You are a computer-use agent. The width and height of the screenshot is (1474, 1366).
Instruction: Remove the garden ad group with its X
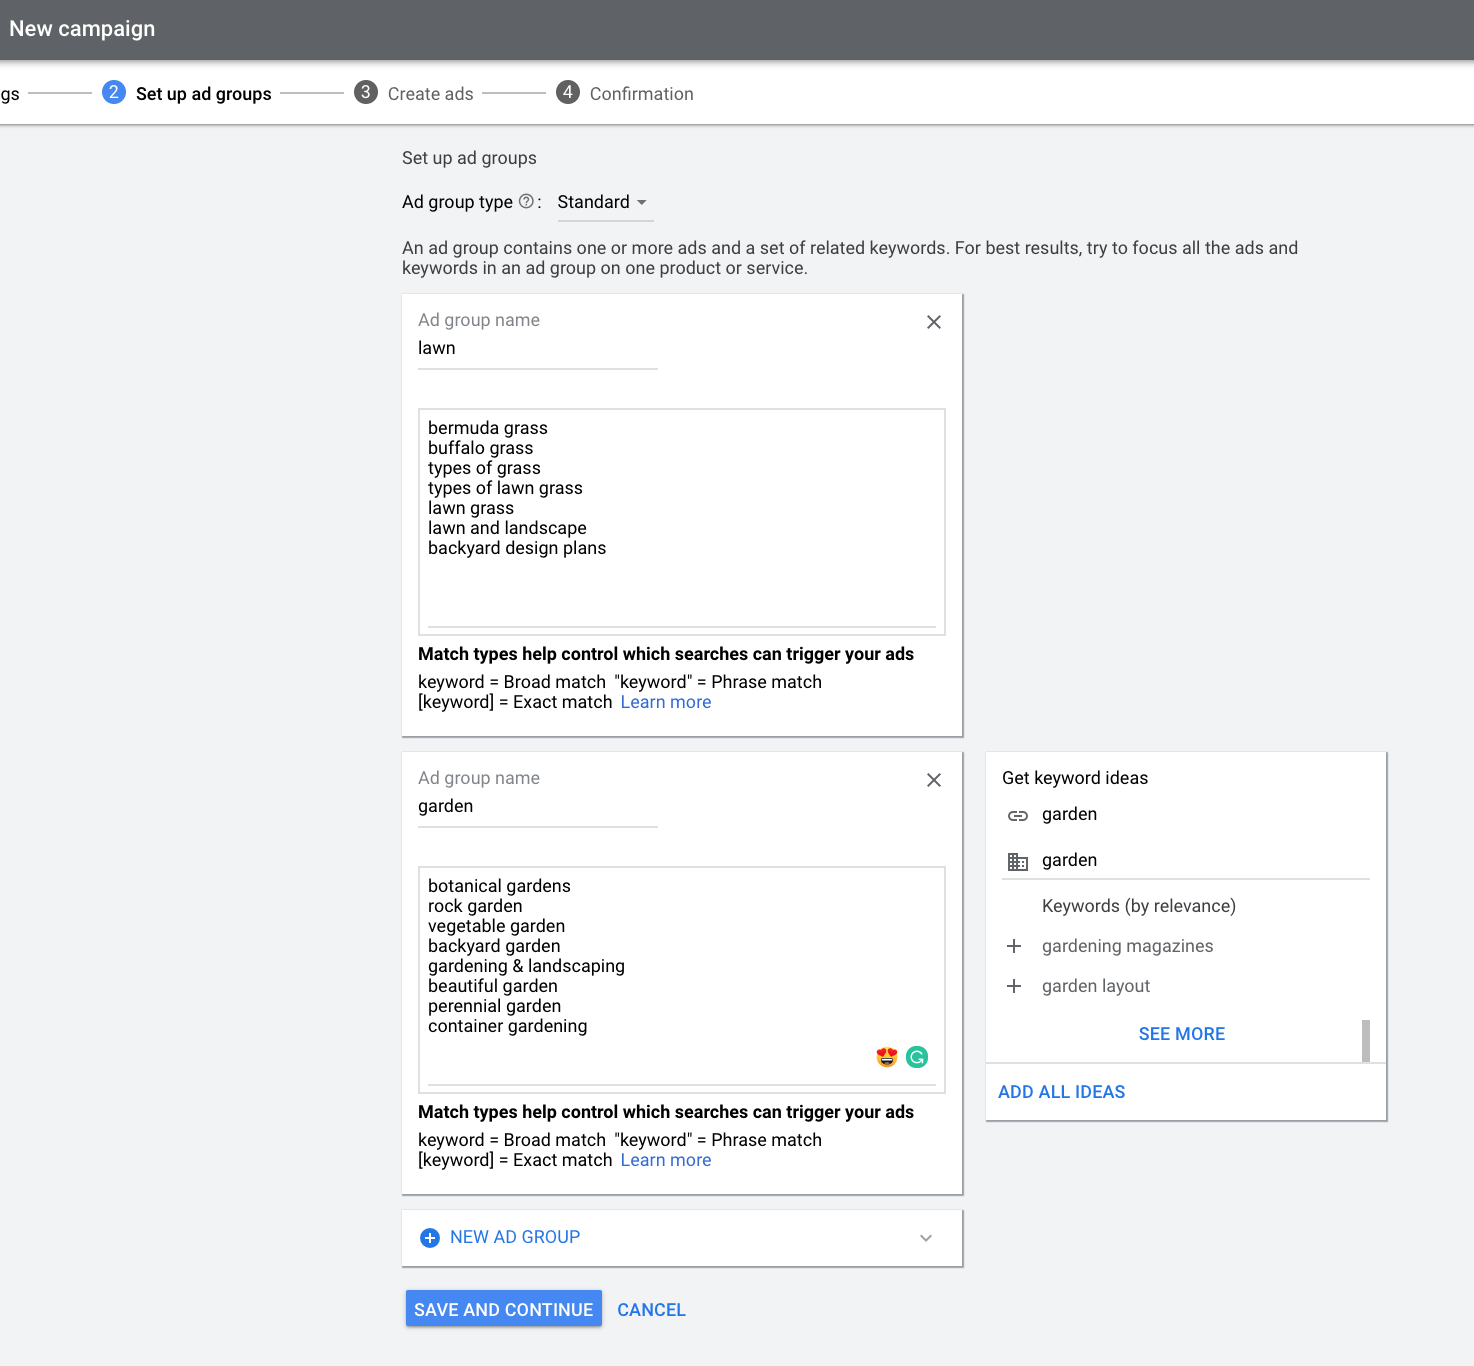coord(933,780)
